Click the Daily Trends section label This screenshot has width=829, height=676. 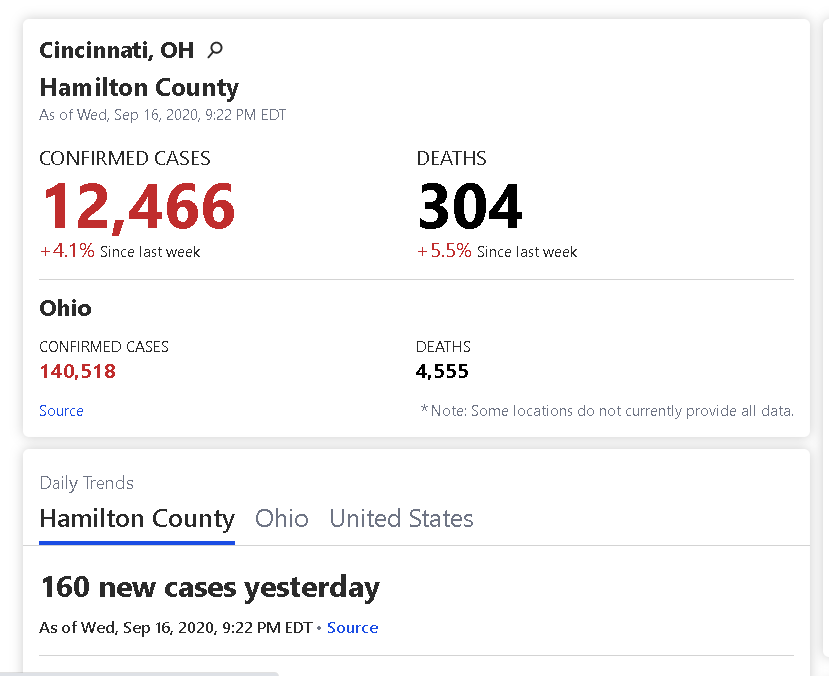pos(87,483)
